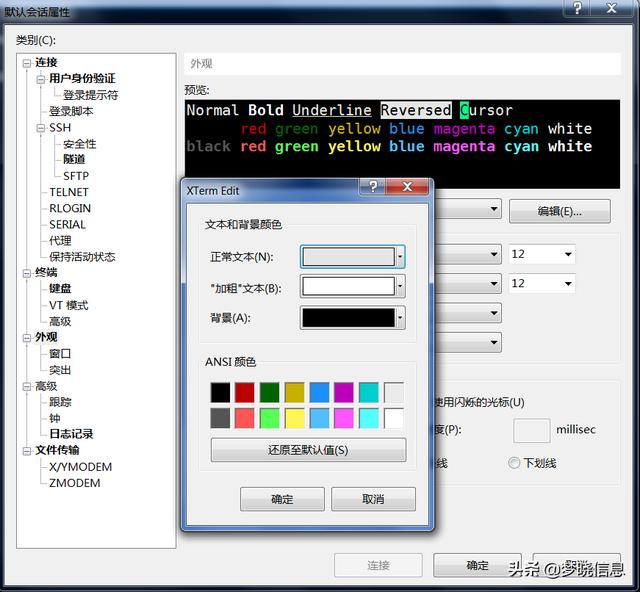Select ZMODEM in category tree
The image size is (640, 592).
tap(75, 483)
